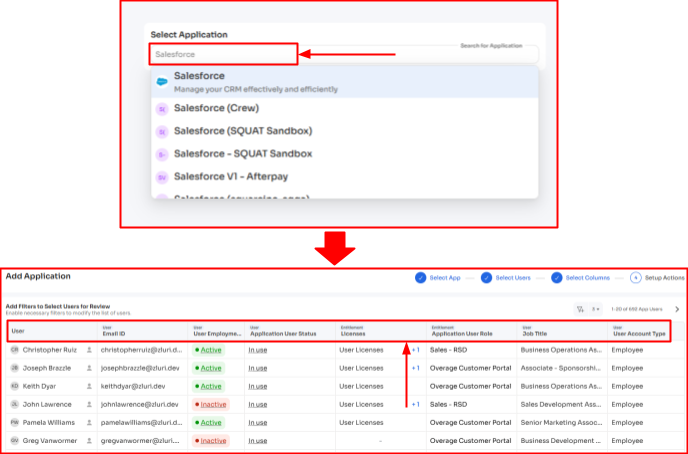
Task: Click the Setup Actions step number circle
Action: point(635,278)
